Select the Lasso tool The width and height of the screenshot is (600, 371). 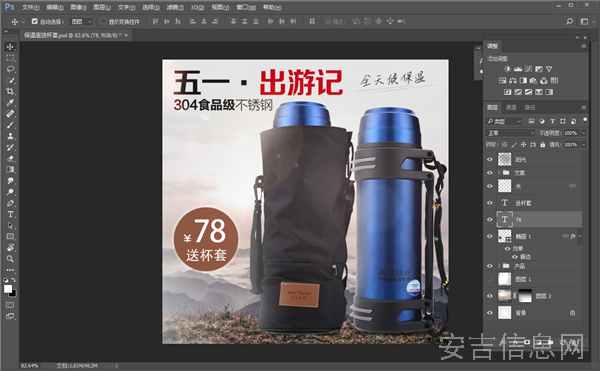10,69
